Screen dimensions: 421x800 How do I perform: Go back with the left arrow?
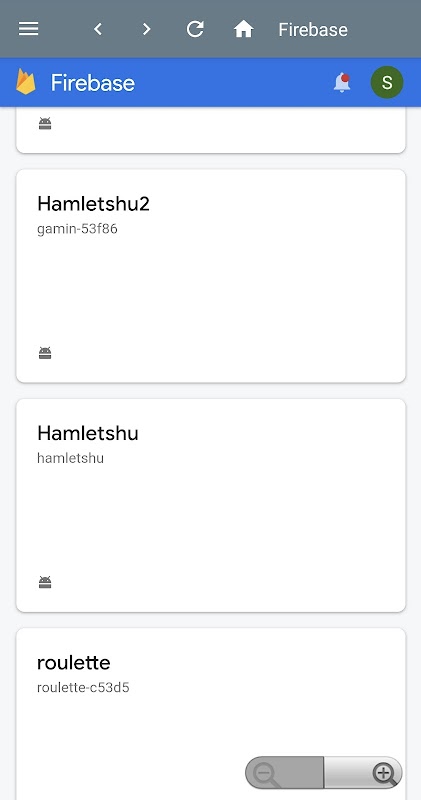98,29
